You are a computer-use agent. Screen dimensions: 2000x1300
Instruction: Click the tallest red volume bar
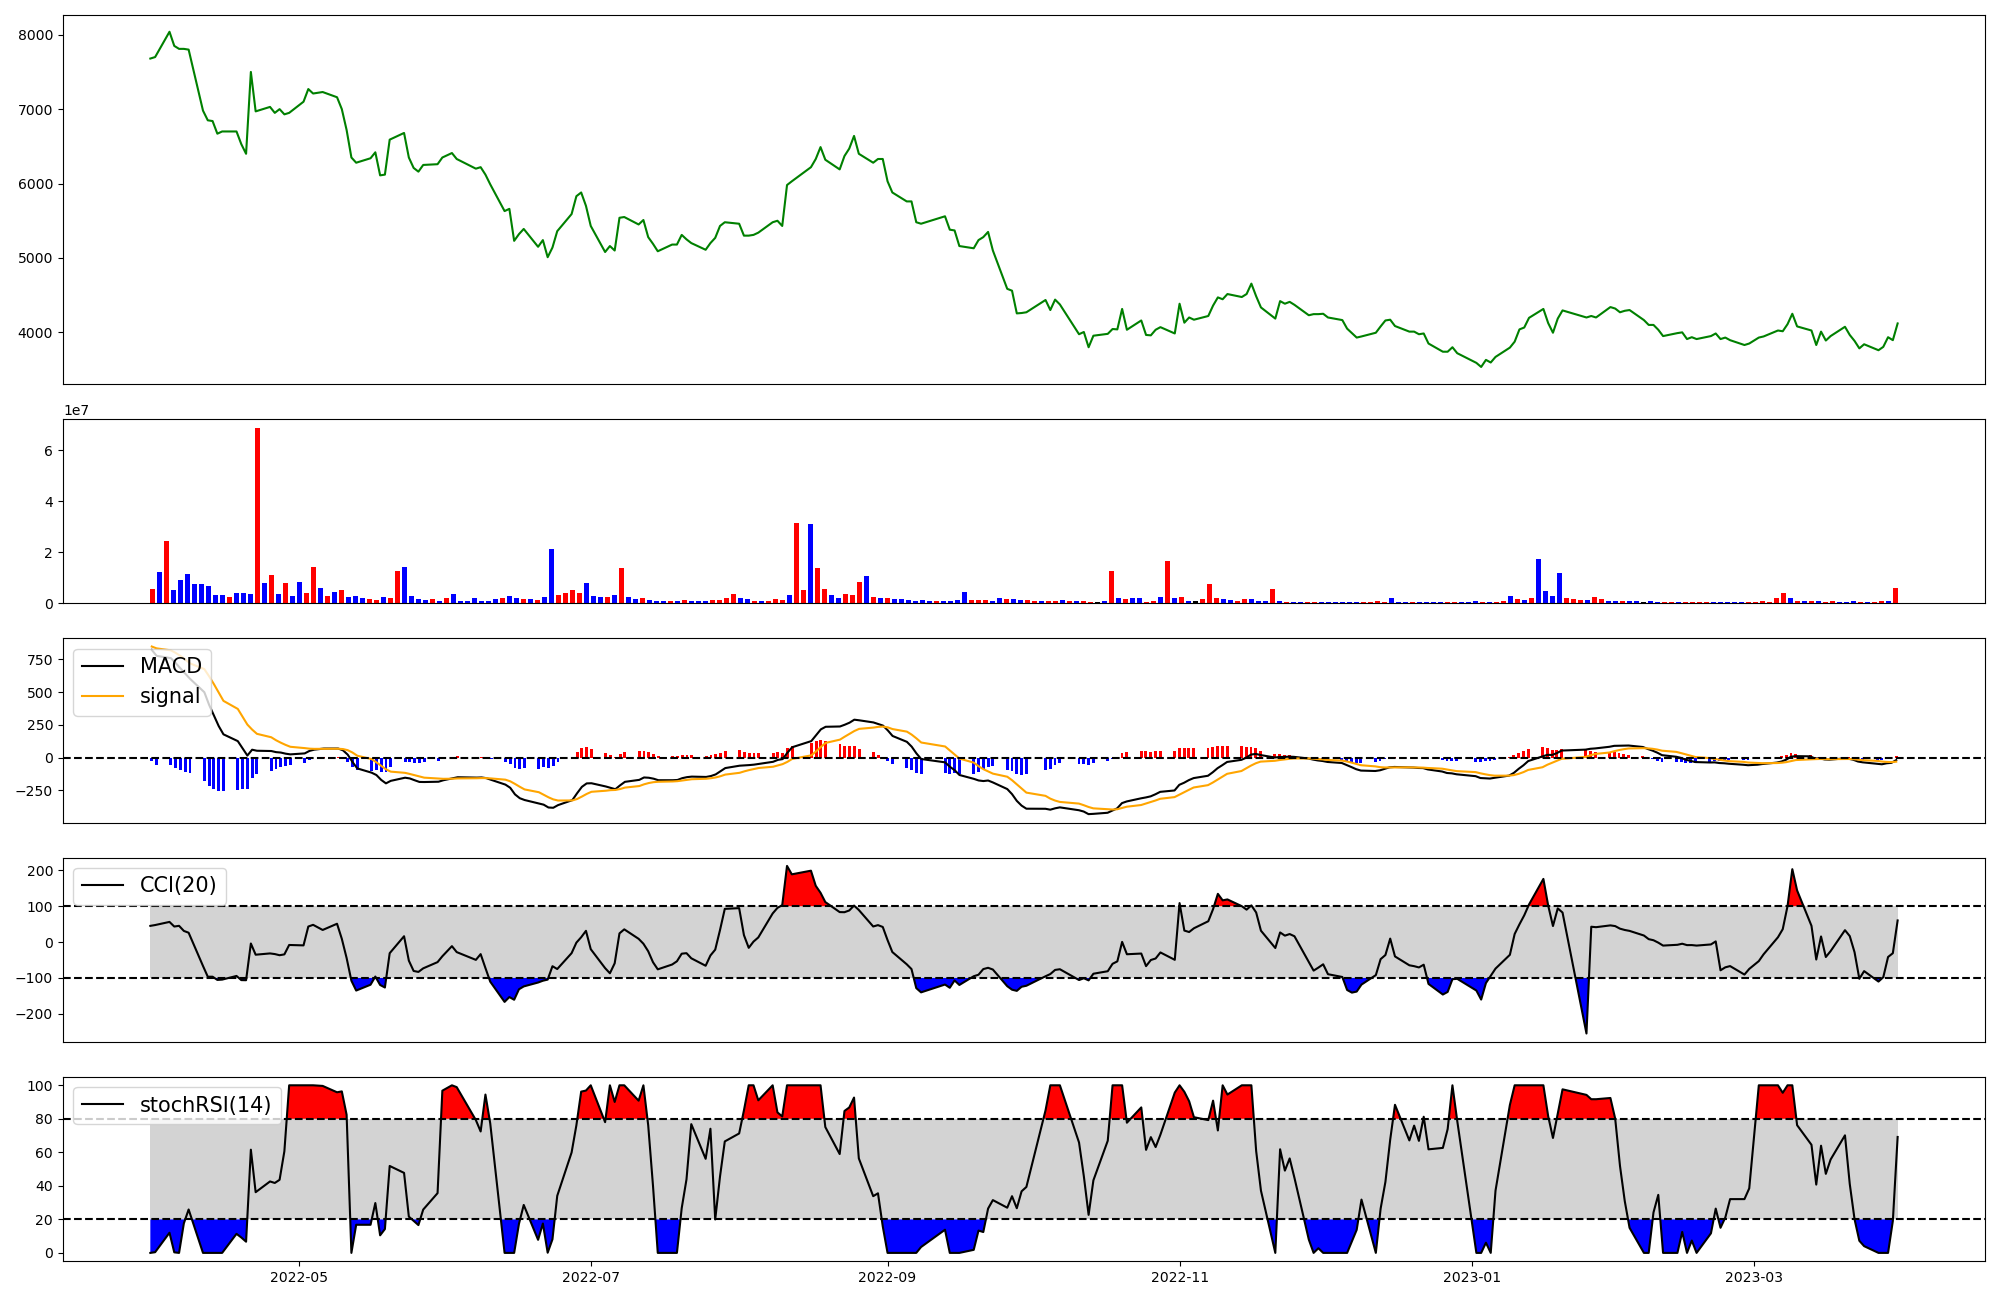[x=257, y=515]
